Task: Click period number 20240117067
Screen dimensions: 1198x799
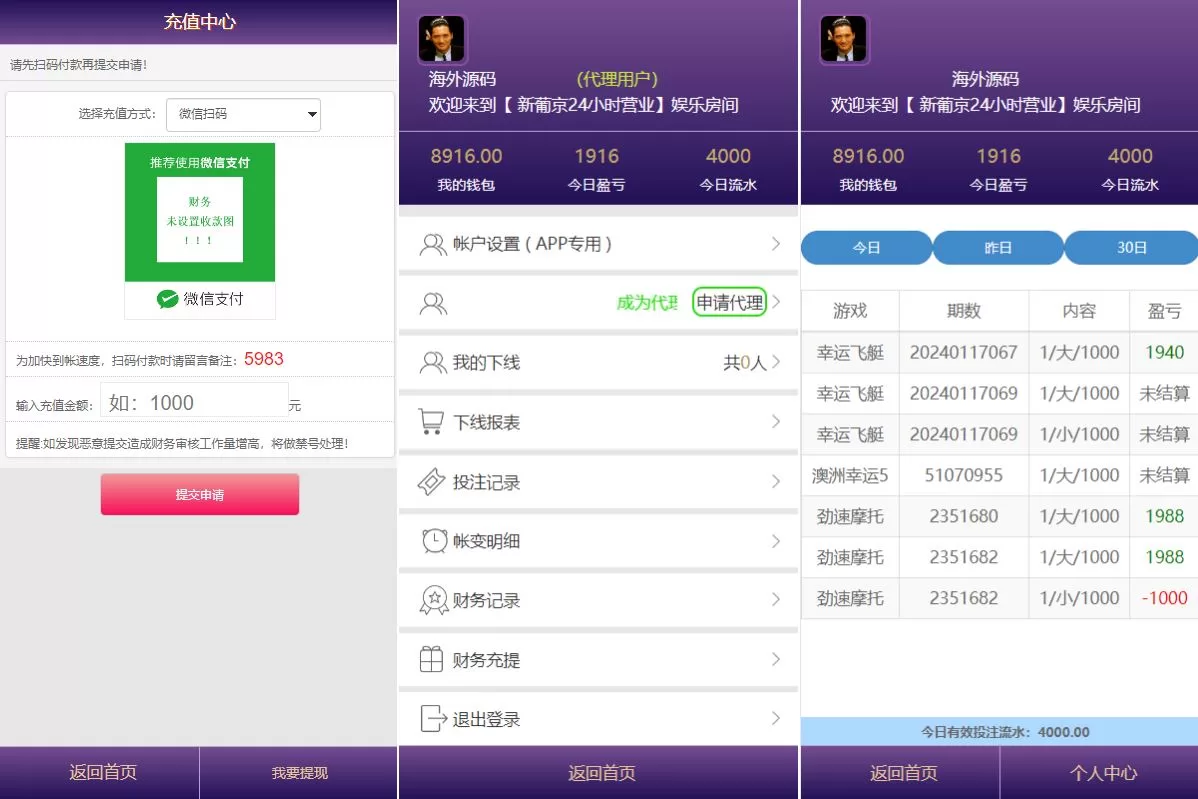Action: click(x=963, y=352)
